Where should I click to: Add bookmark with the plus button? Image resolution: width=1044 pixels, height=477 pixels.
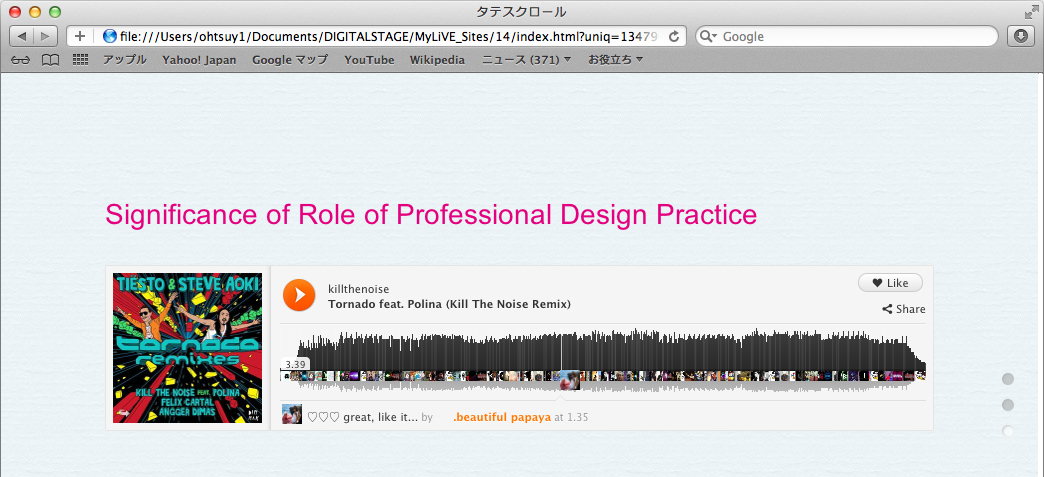click(x=79, y=36)
